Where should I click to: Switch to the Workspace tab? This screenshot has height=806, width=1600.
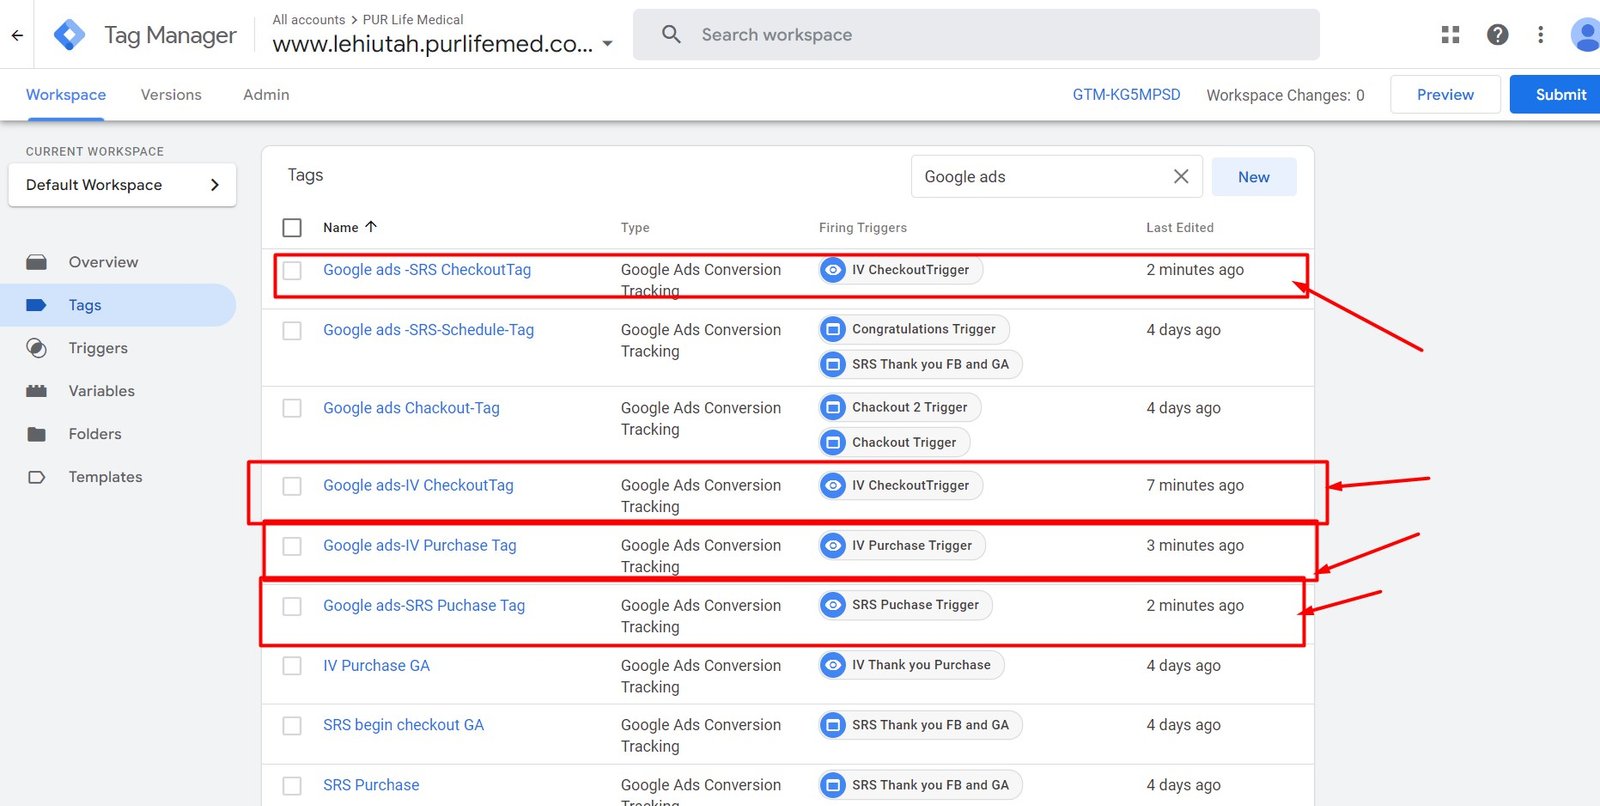point(66,95)
